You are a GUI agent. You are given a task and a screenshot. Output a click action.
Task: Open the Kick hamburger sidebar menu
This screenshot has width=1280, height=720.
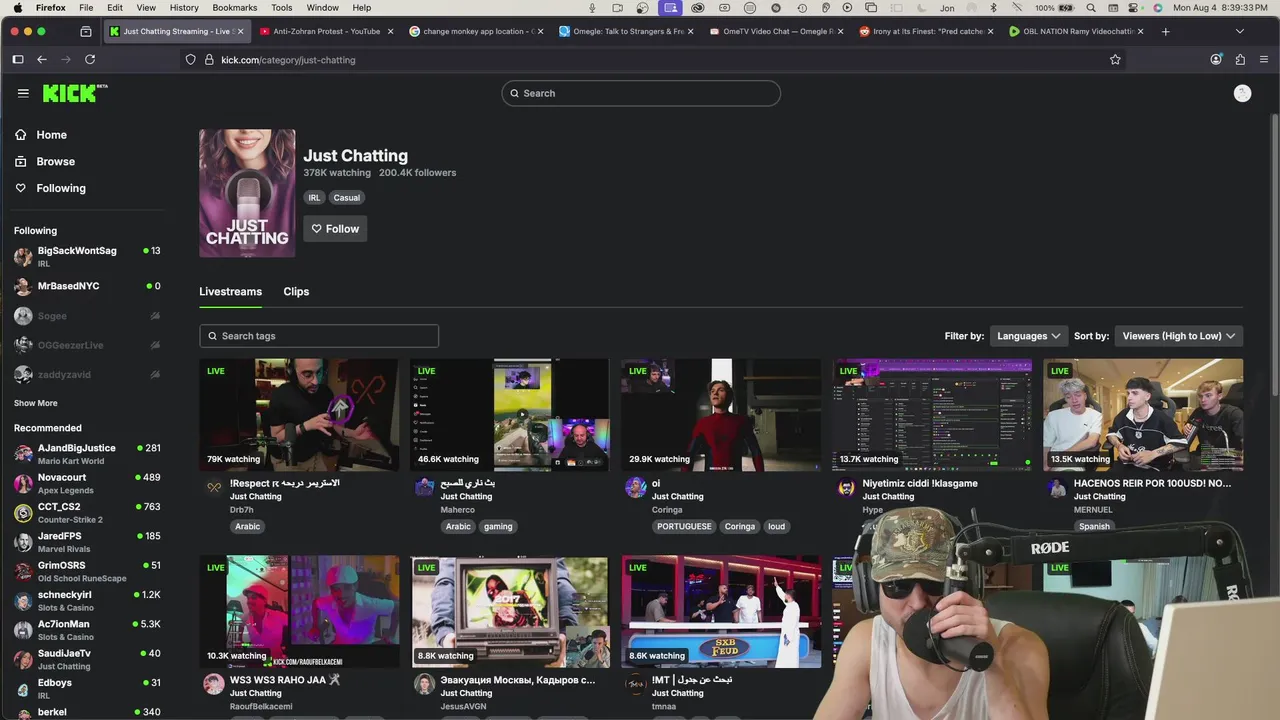click(x=23, y=93)
